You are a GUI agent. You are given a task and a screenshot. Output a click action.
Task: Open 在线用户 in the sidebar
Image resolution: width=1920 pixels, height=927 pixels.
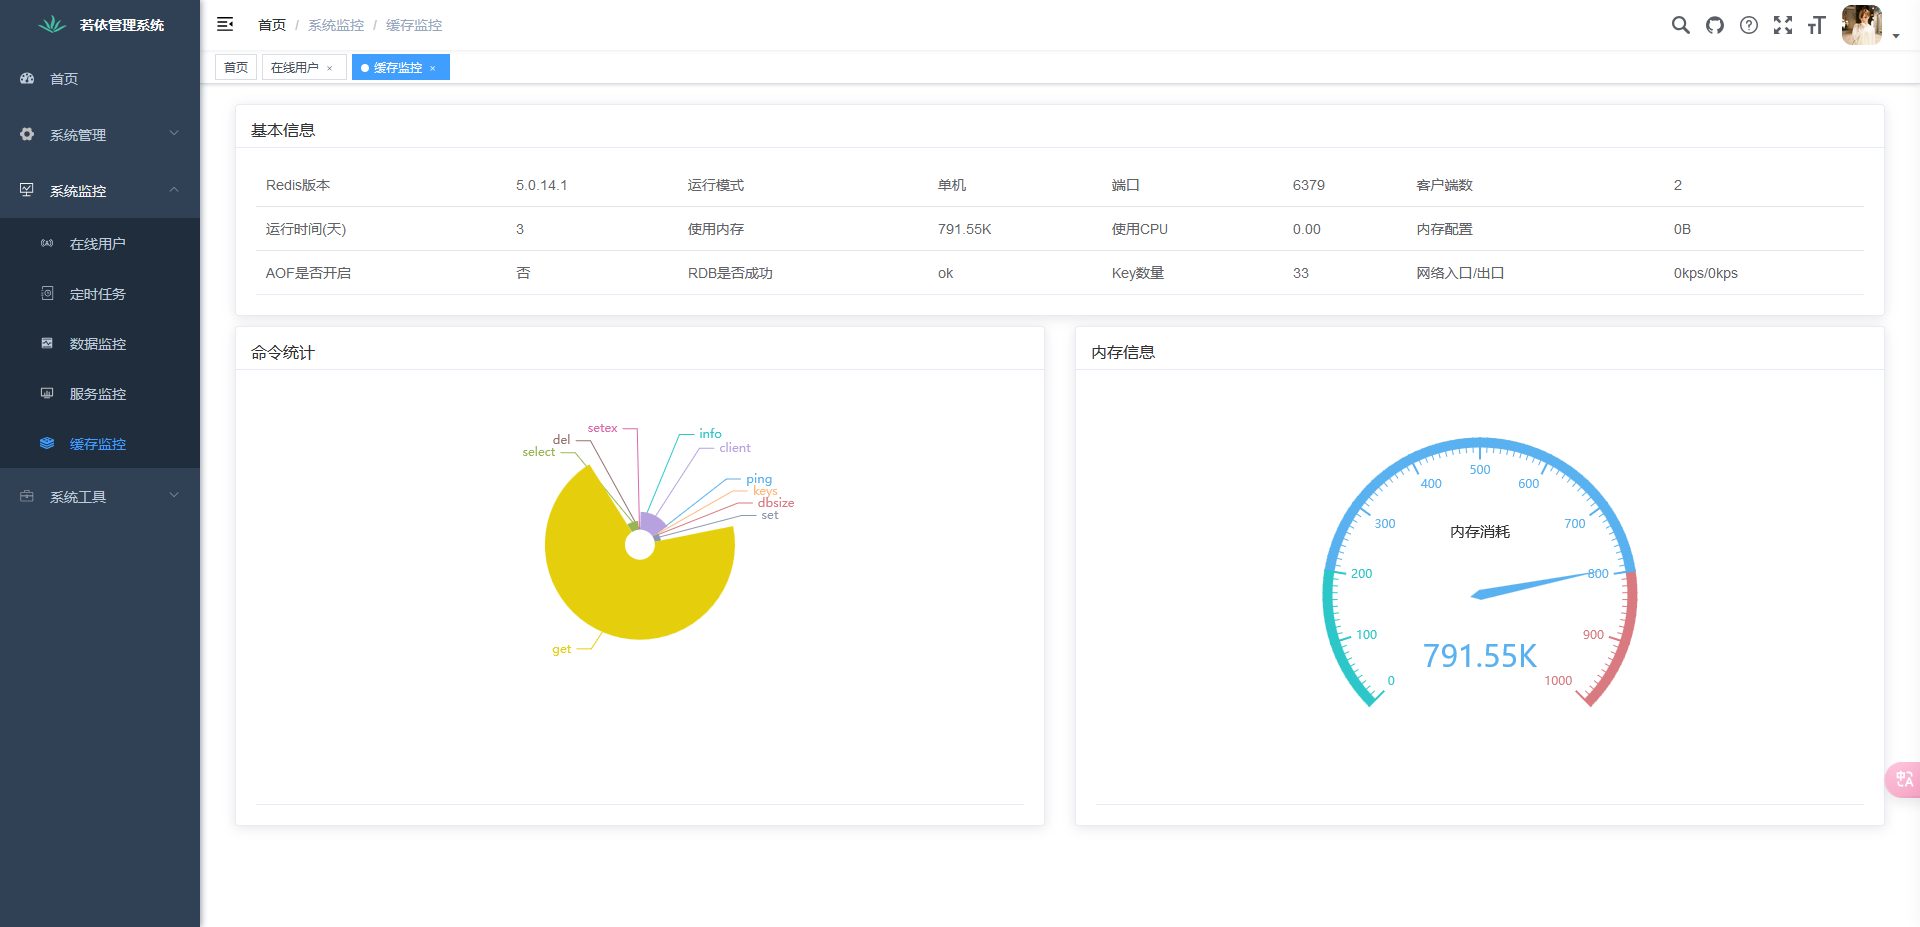pos(98,244)
